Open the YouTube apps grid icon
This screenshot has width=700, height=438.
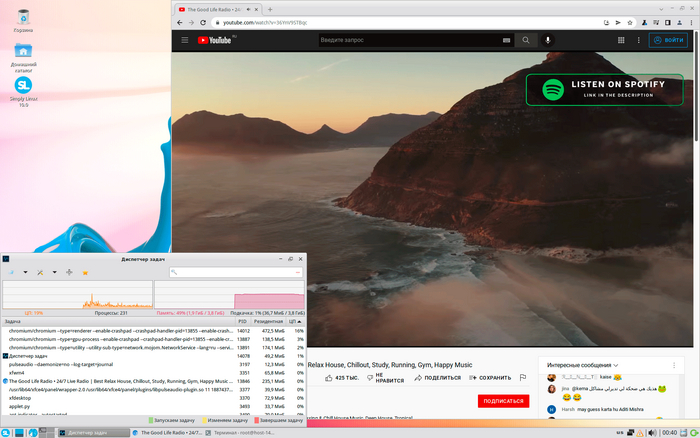tap(622, 40)
